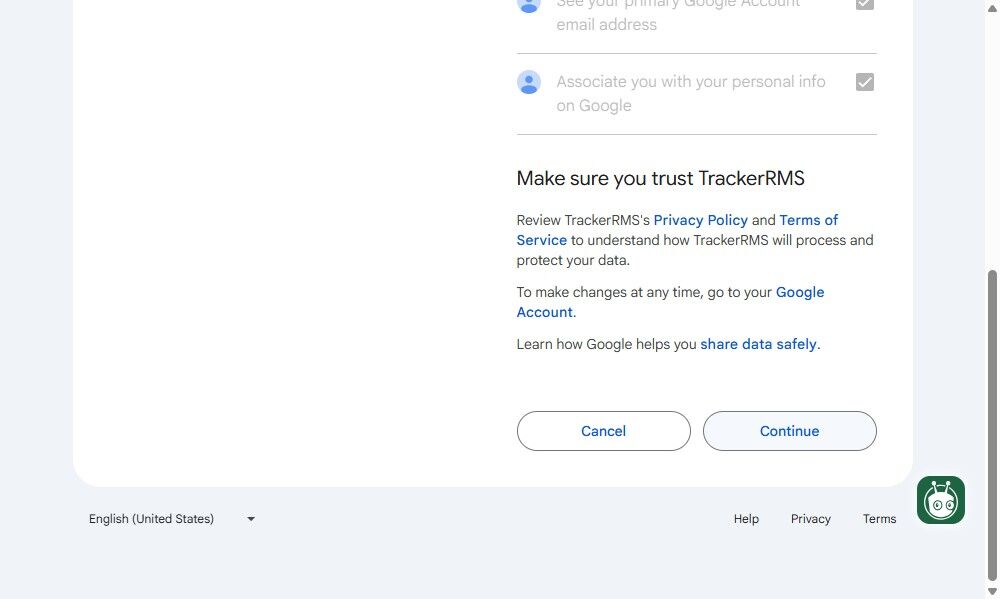The image size is (1000, 599).
Task: Toggle the primary email address permission checkbox
Action: pyautogui.click(x=865, y=4)
